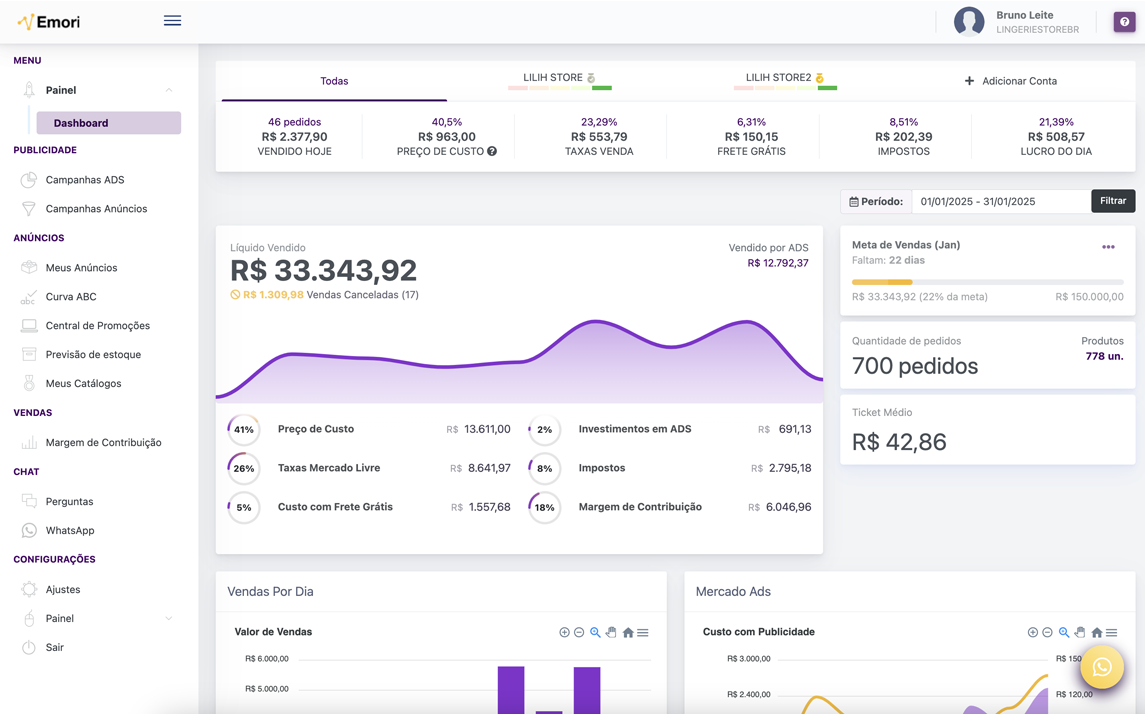Open the Meta de Vendas three-dot options
The height and width of the screenshot is (714, 1145).
(x=1108, y=247)
